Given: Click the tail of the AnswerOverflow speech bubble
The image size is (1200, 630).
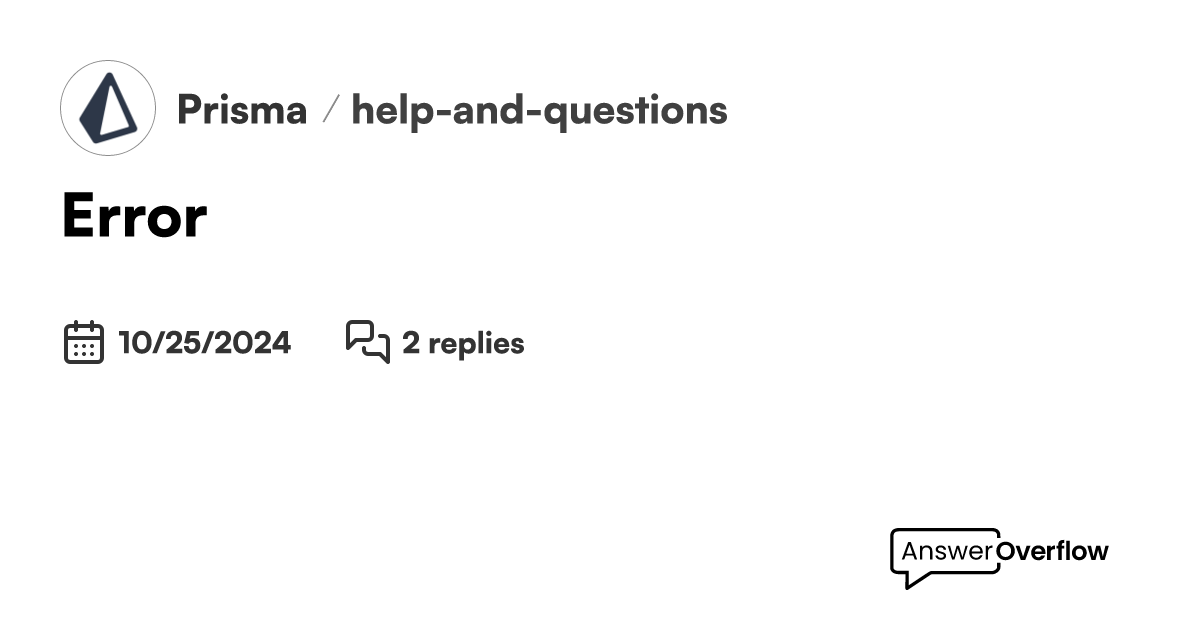Looking at the screenshot, I should [x=916, y=579].
